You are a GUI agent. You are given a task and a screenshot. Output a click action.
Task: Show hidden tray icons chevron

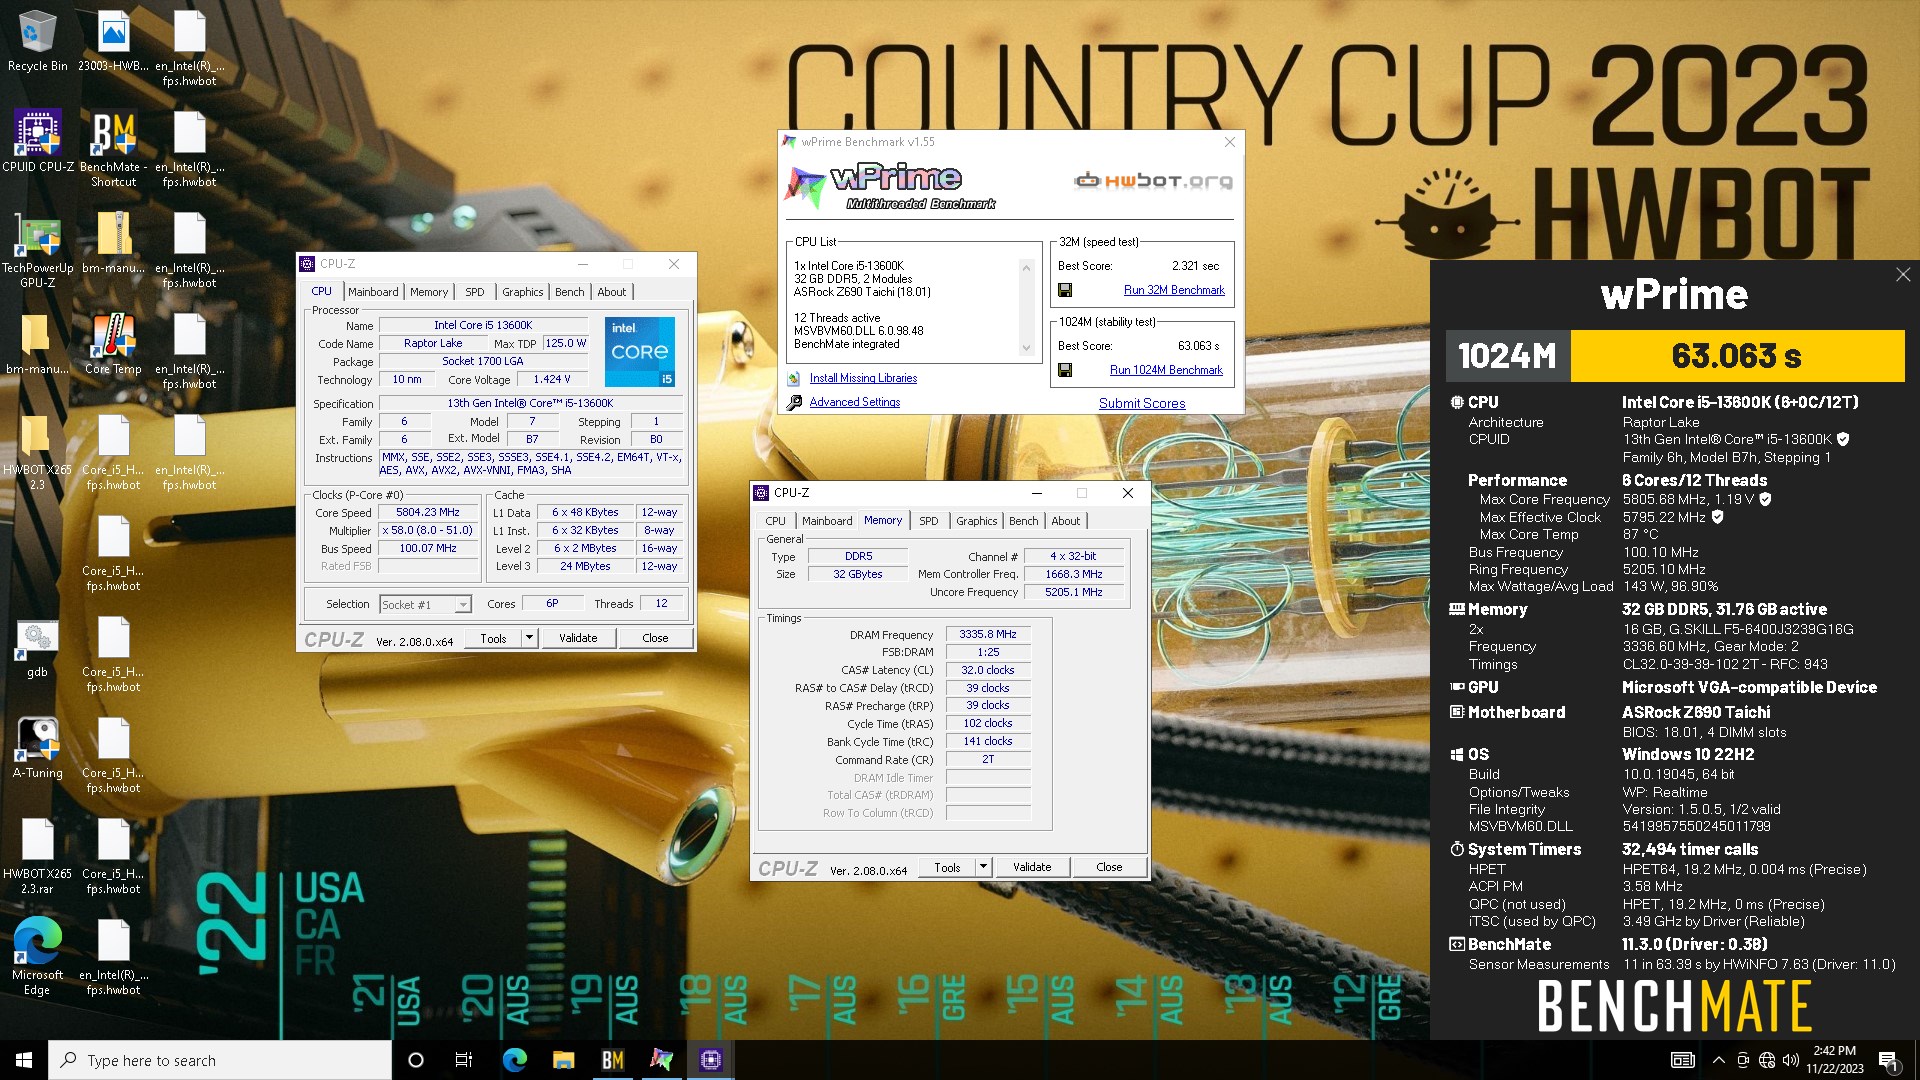pyautogui.click(x=1718, y=1060)
